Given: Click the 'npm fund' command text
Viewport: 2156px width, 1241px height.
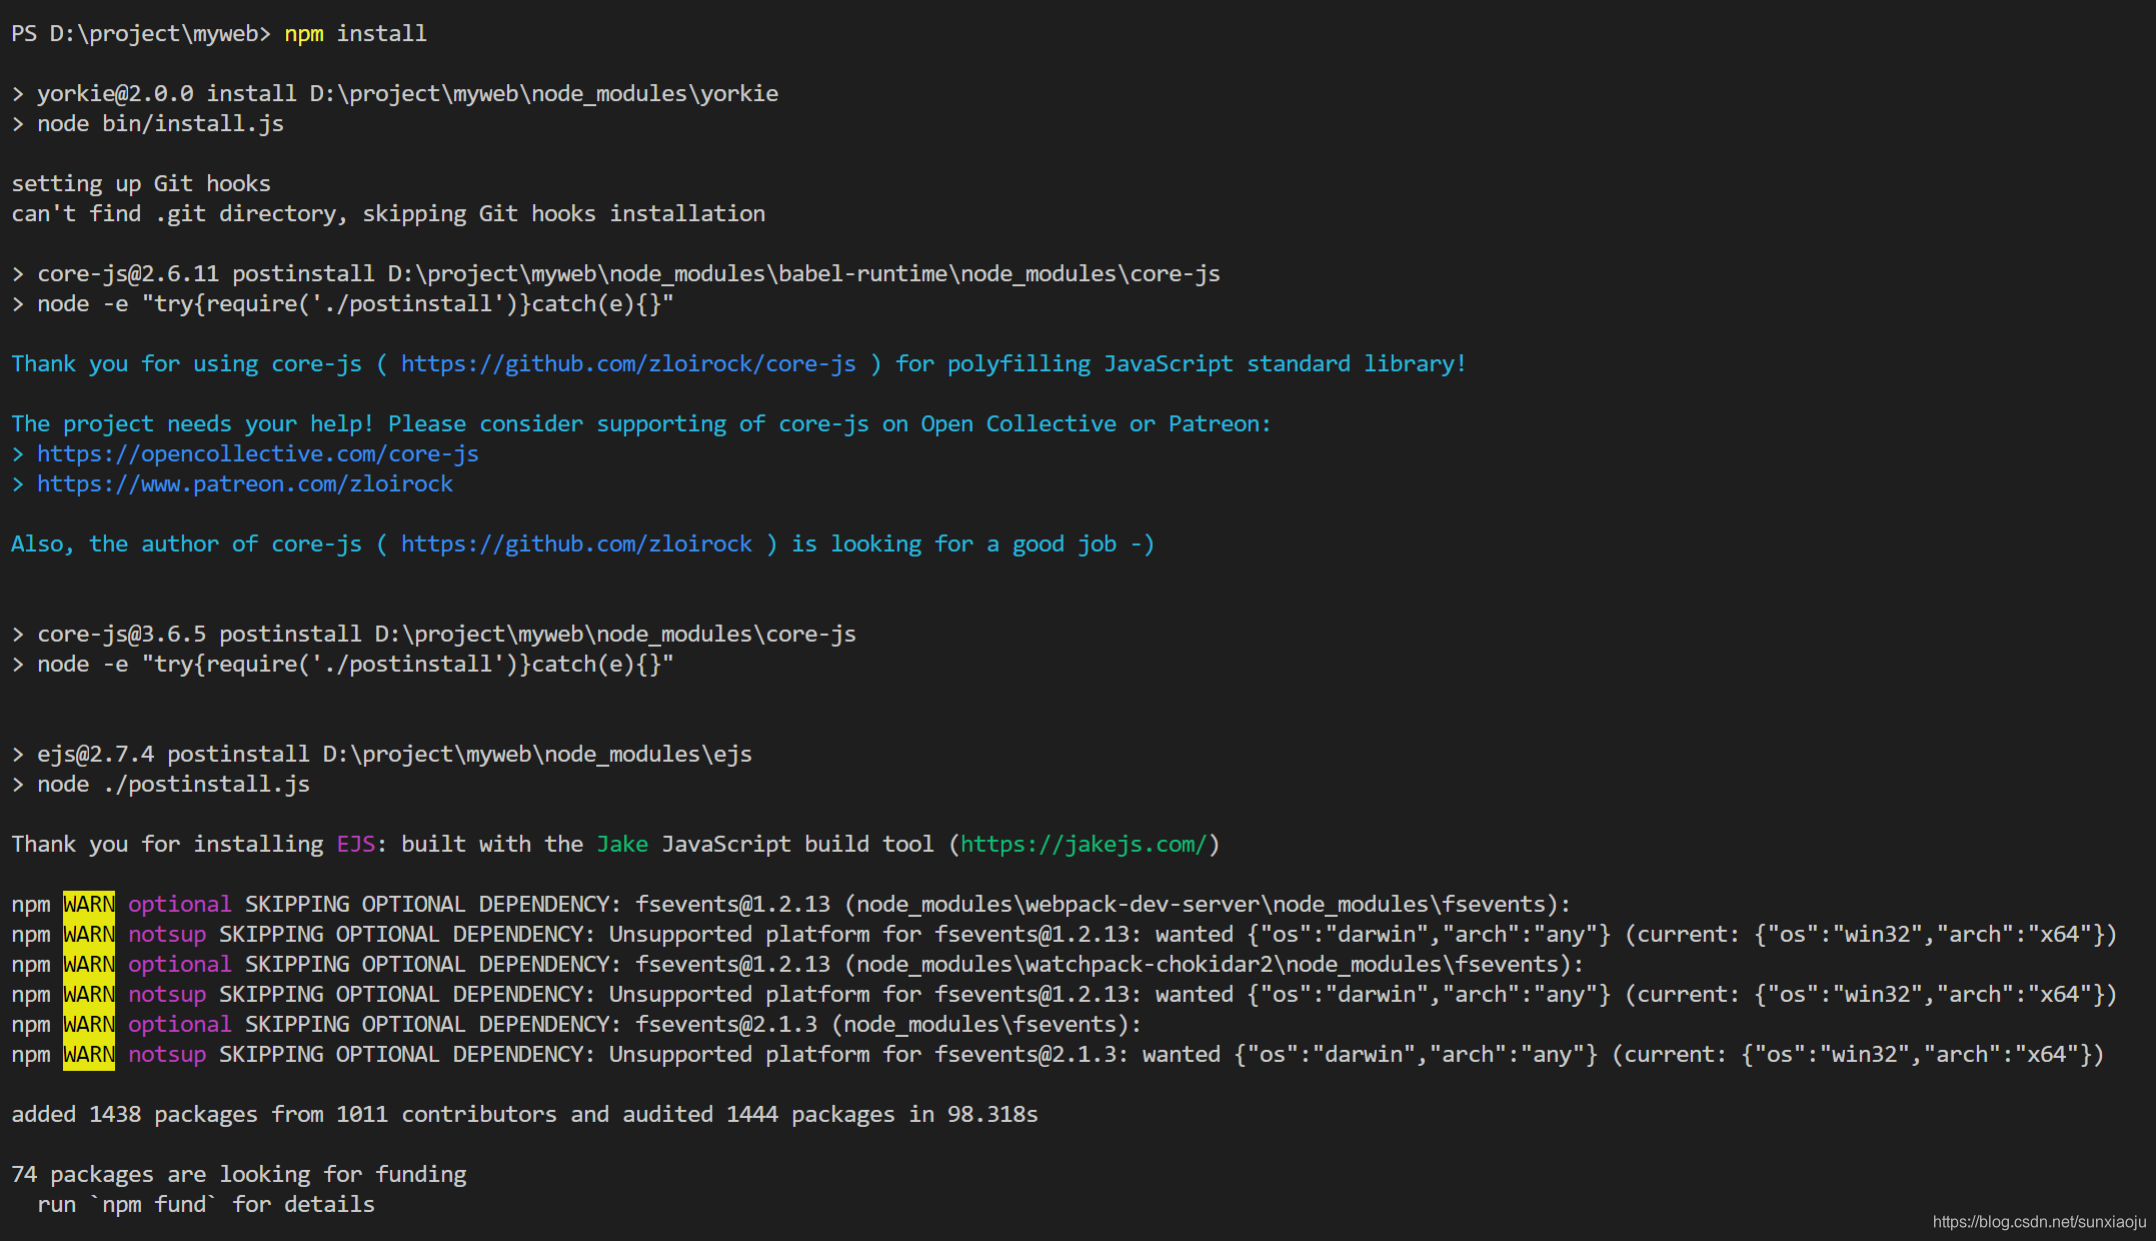Looking at the screenshot, I should coord(154,1204).
